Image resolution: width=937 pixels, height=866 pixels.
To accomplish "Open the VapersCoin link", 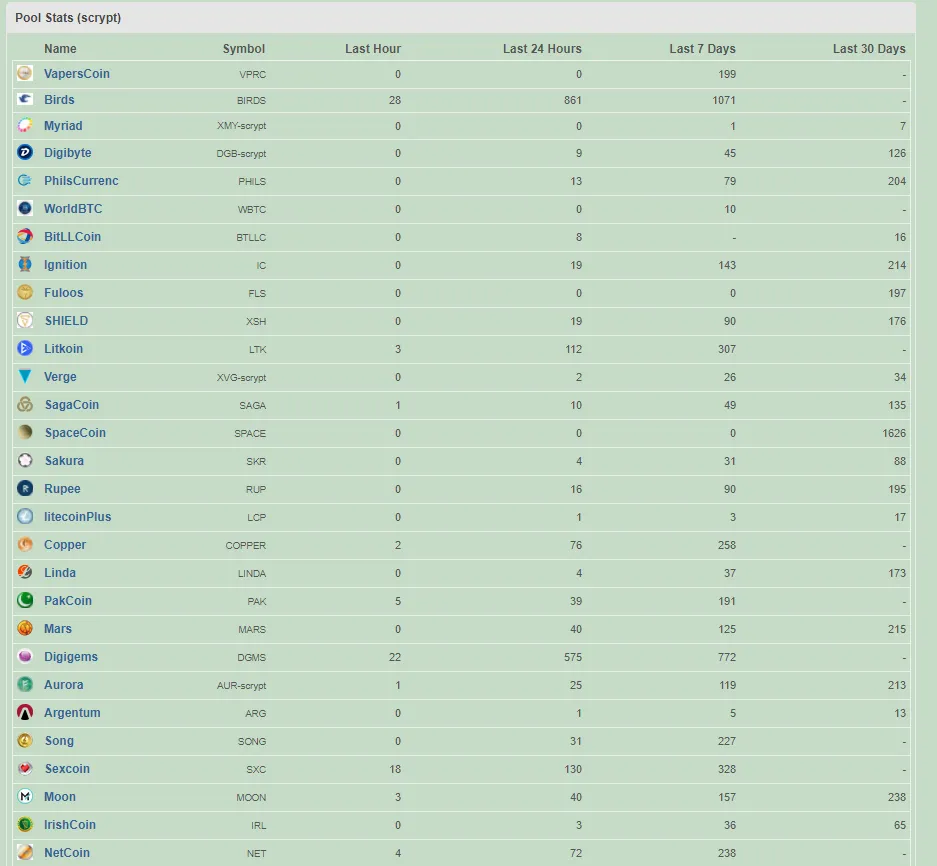I will (76, 74).
